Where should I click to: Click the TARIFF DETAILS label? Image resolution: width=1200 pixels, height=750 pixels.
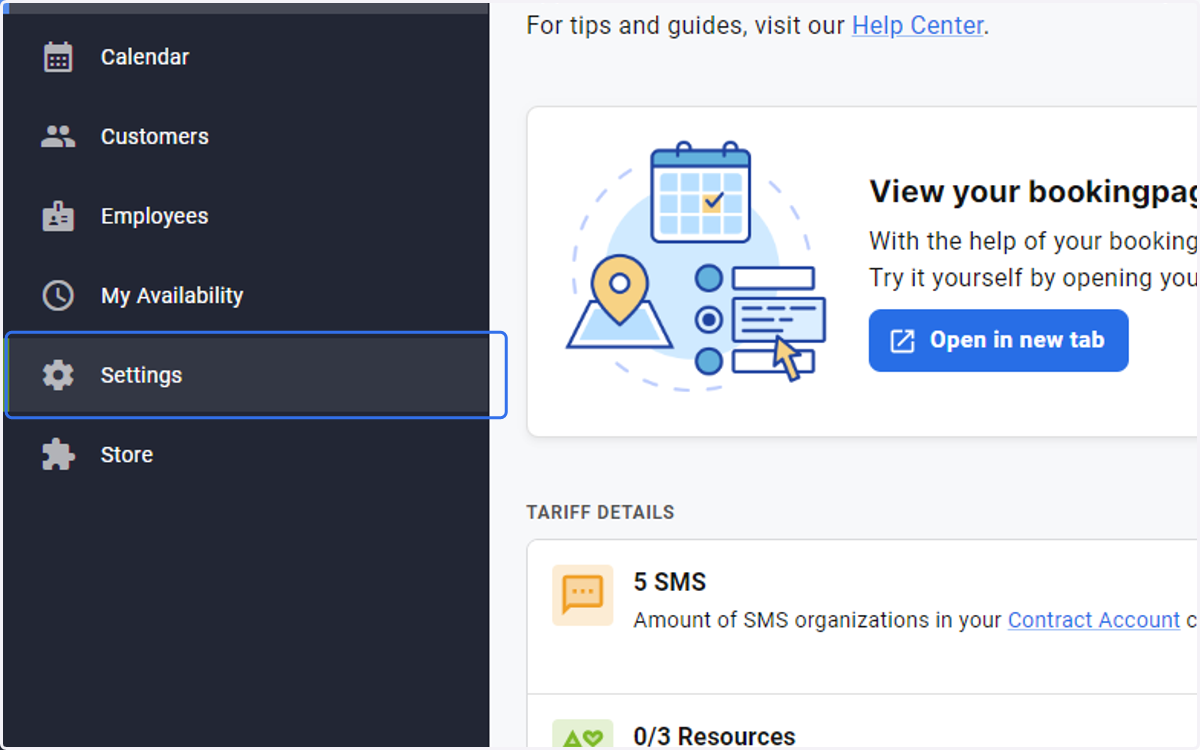(600, 512)
